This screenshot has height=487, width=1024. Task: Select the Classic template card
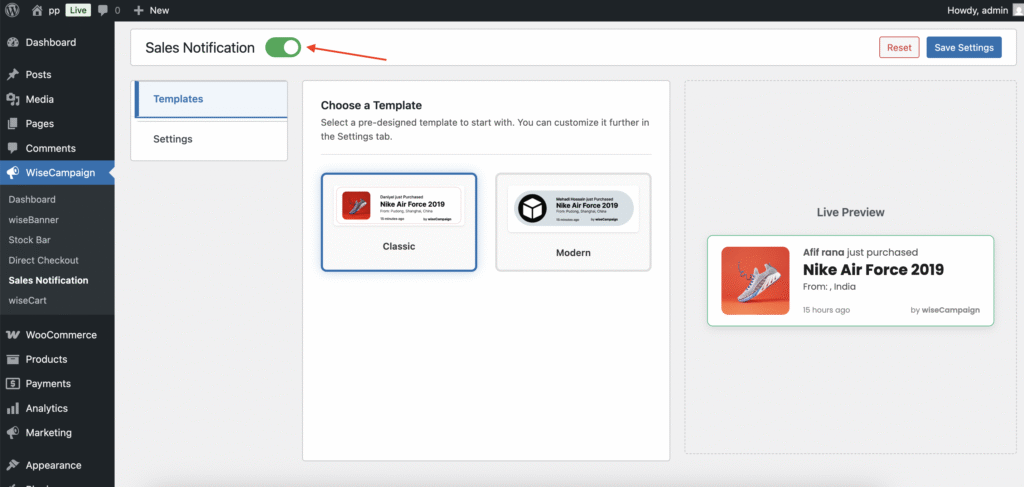click(399, 222)
